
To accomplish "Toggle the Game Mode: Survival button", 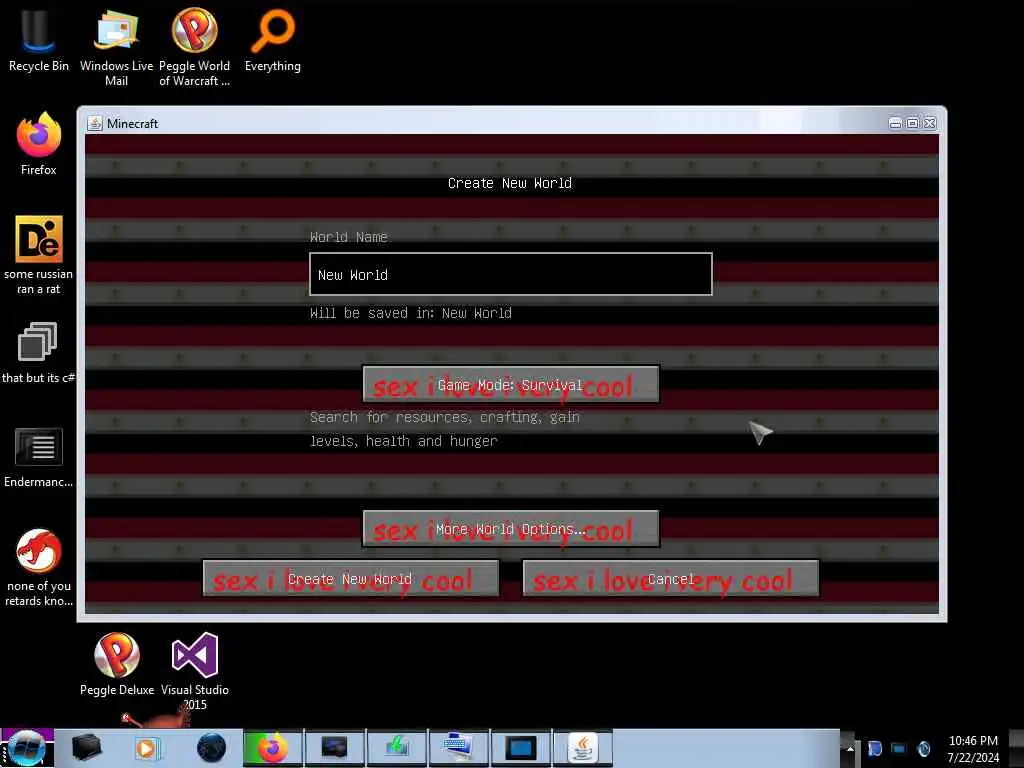I will (511, 385).
